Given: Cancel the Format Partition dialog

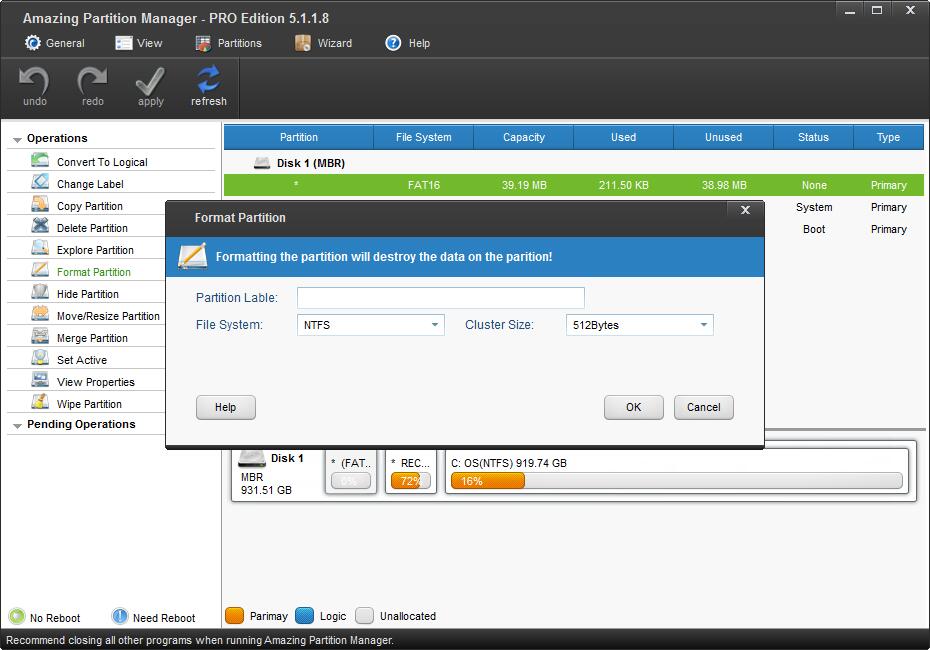Looking at the screenshot, I should coord(703,407).
